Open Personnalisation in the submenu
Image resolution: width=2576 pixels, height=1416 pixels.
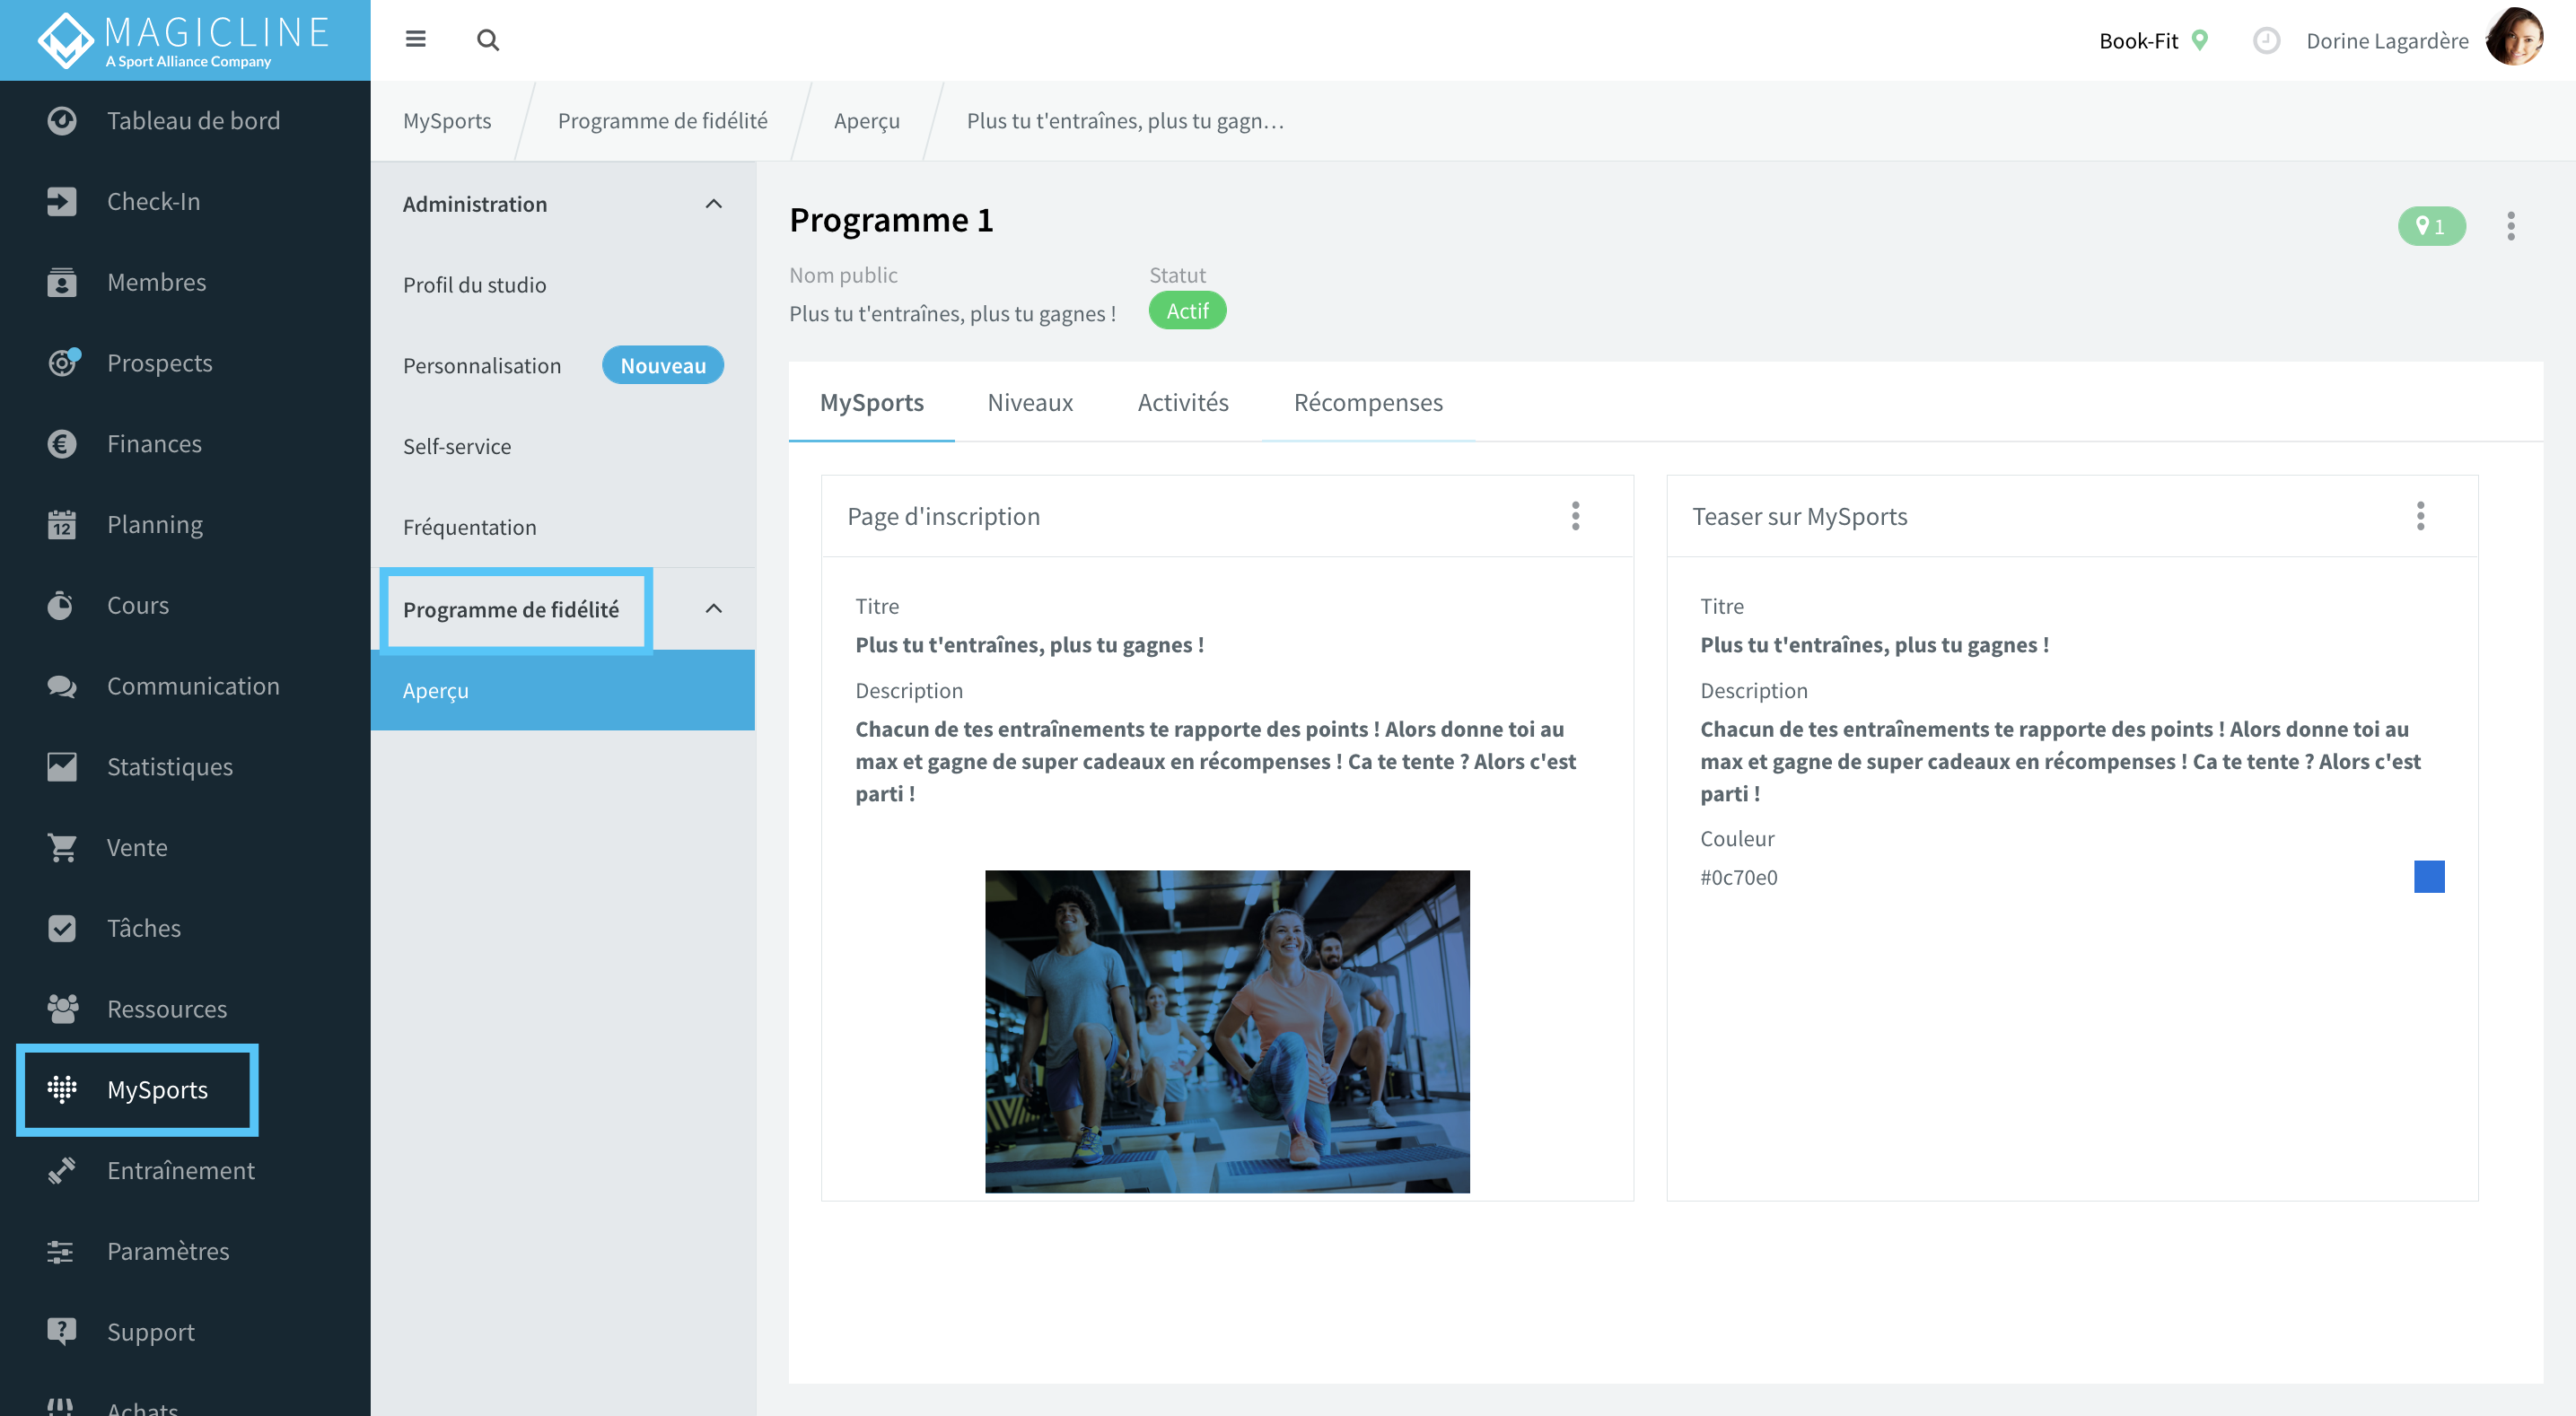481,366
